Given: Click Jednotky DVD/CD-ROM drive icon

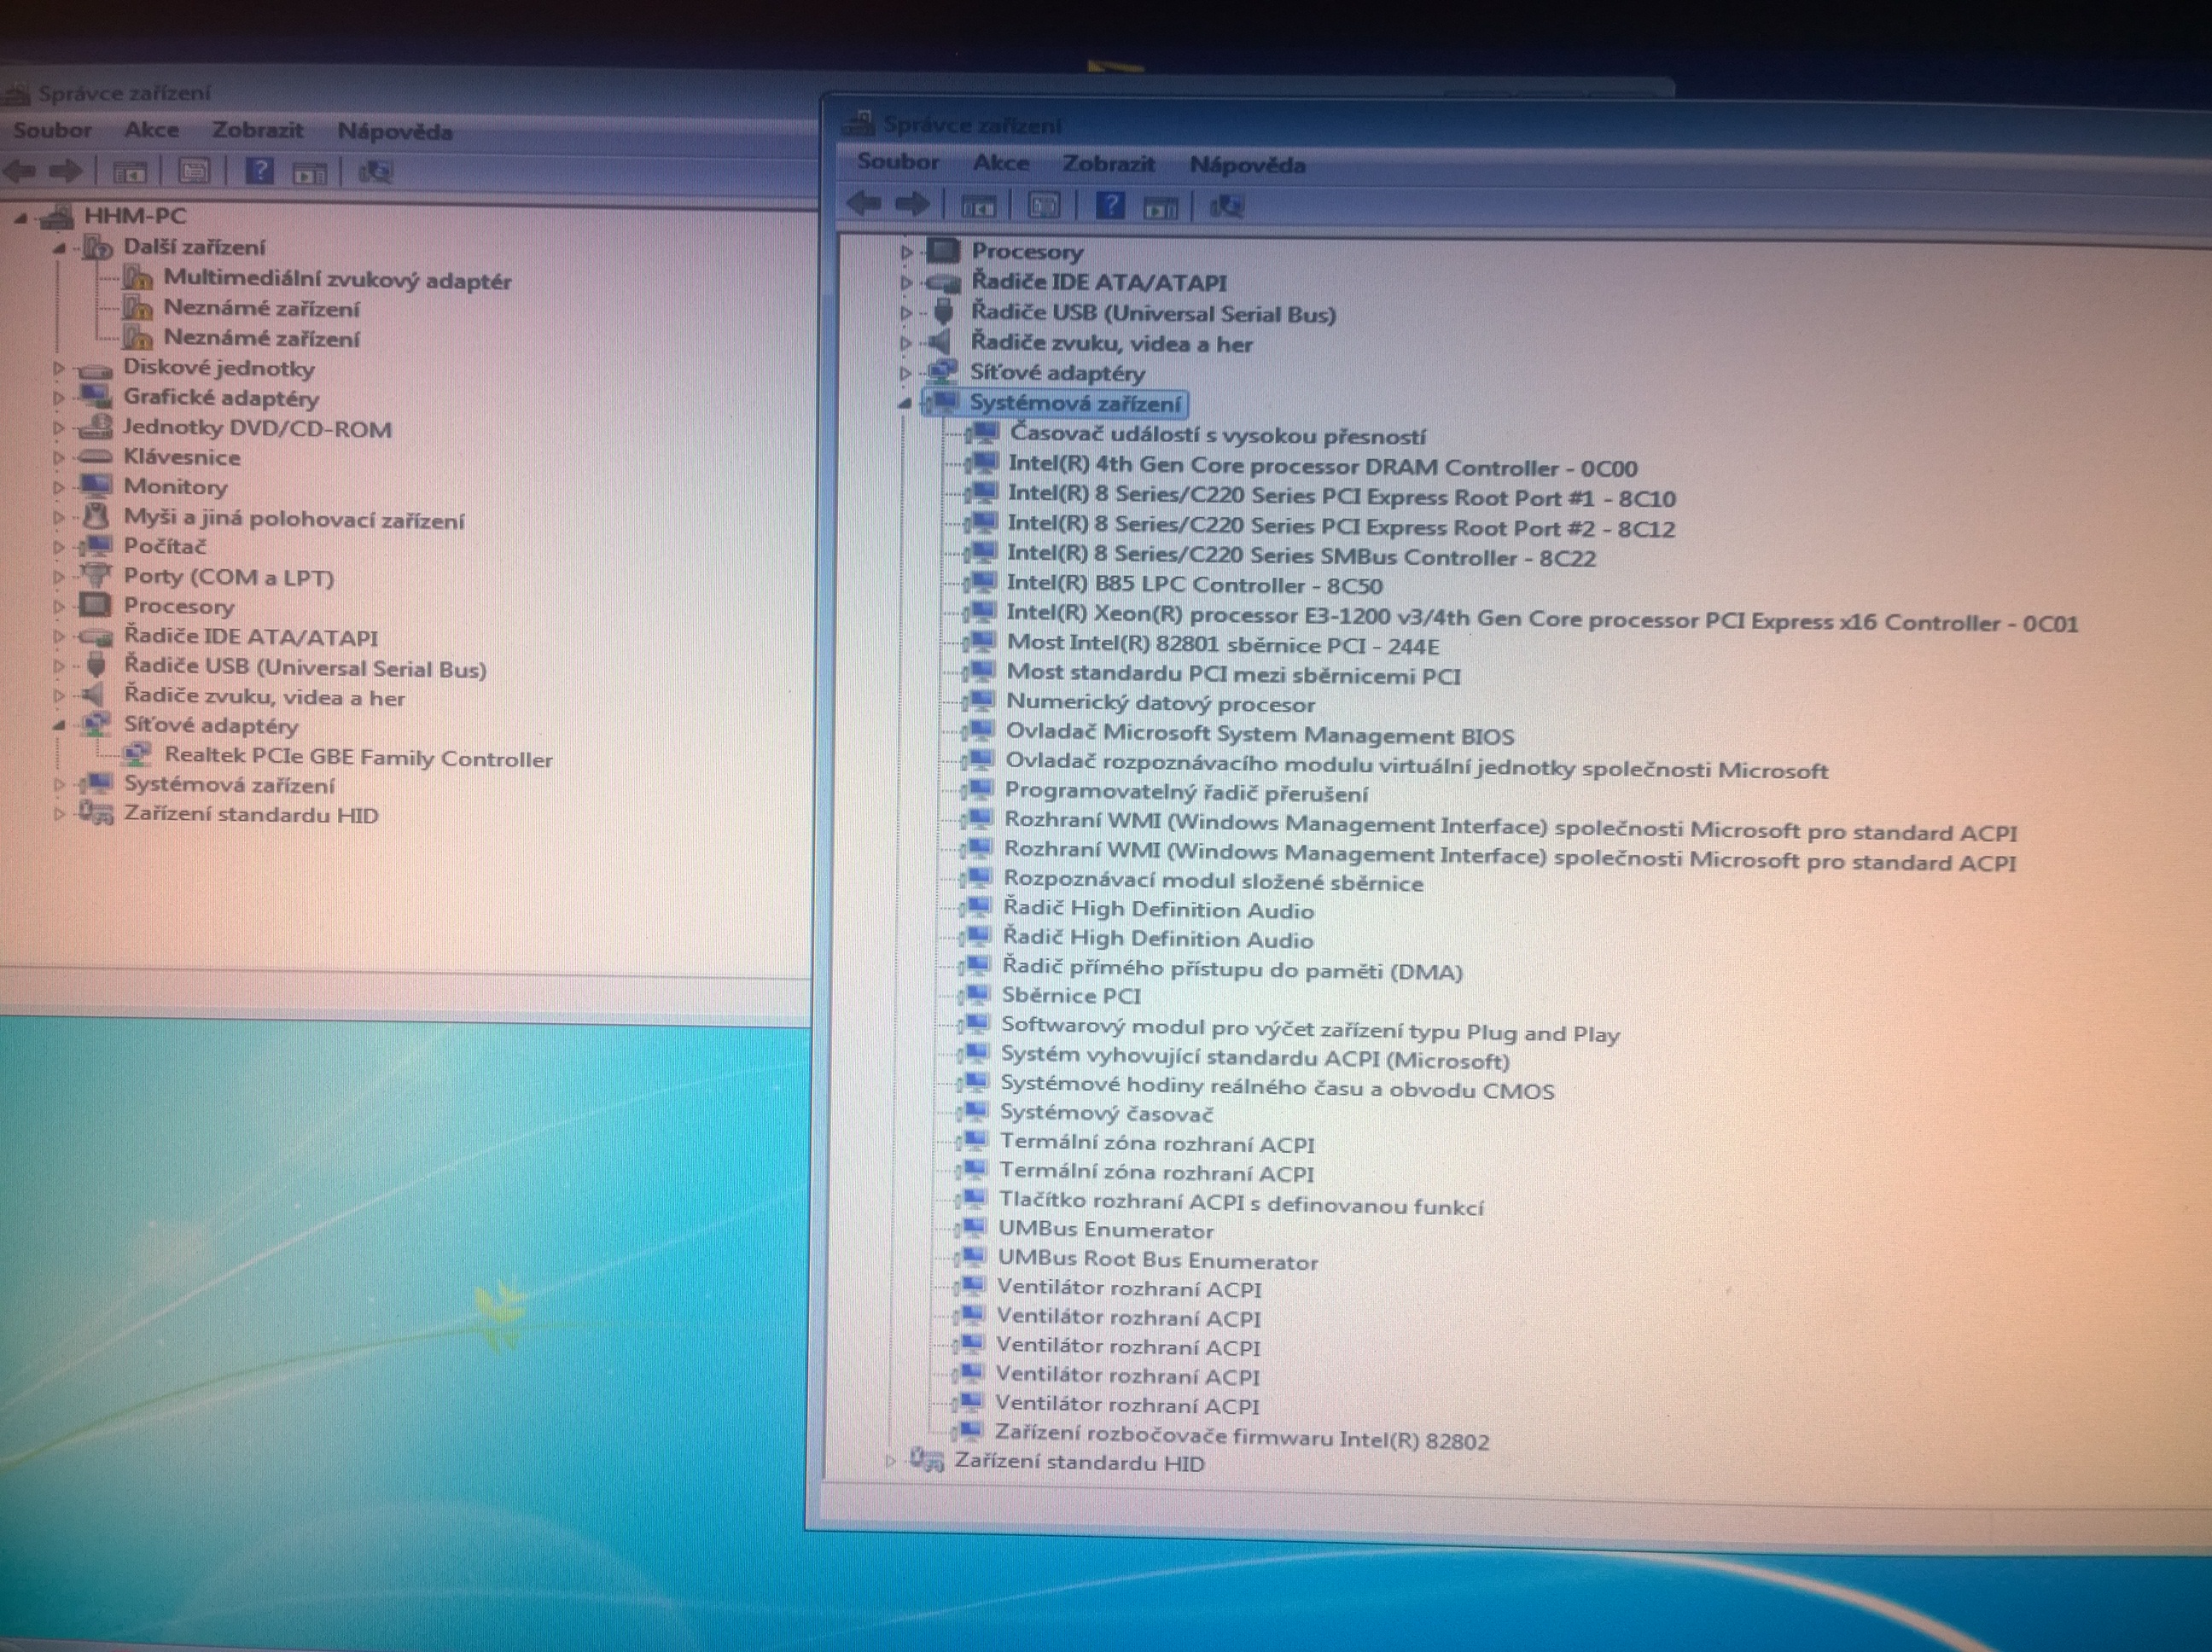Looking at the screenshot, I should point(96,427).
